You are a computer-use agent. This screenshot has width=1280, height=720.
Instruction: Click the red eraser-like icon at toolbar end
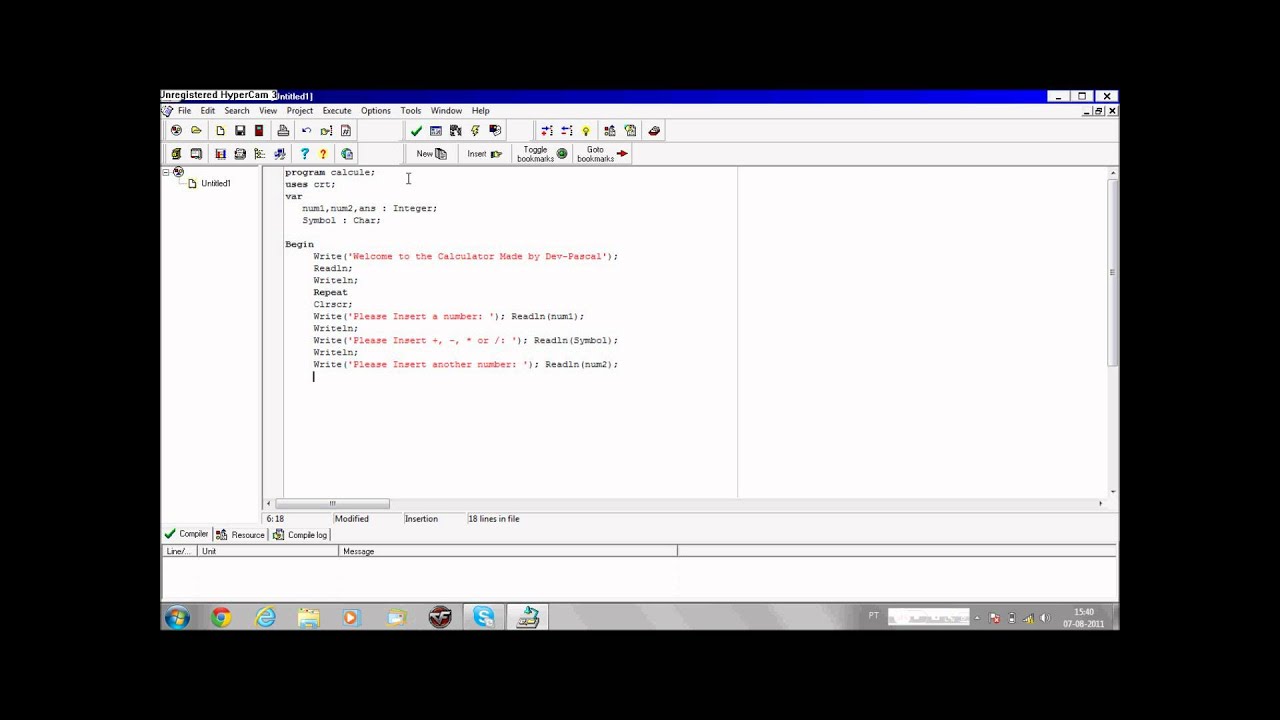tap(654, 131)
